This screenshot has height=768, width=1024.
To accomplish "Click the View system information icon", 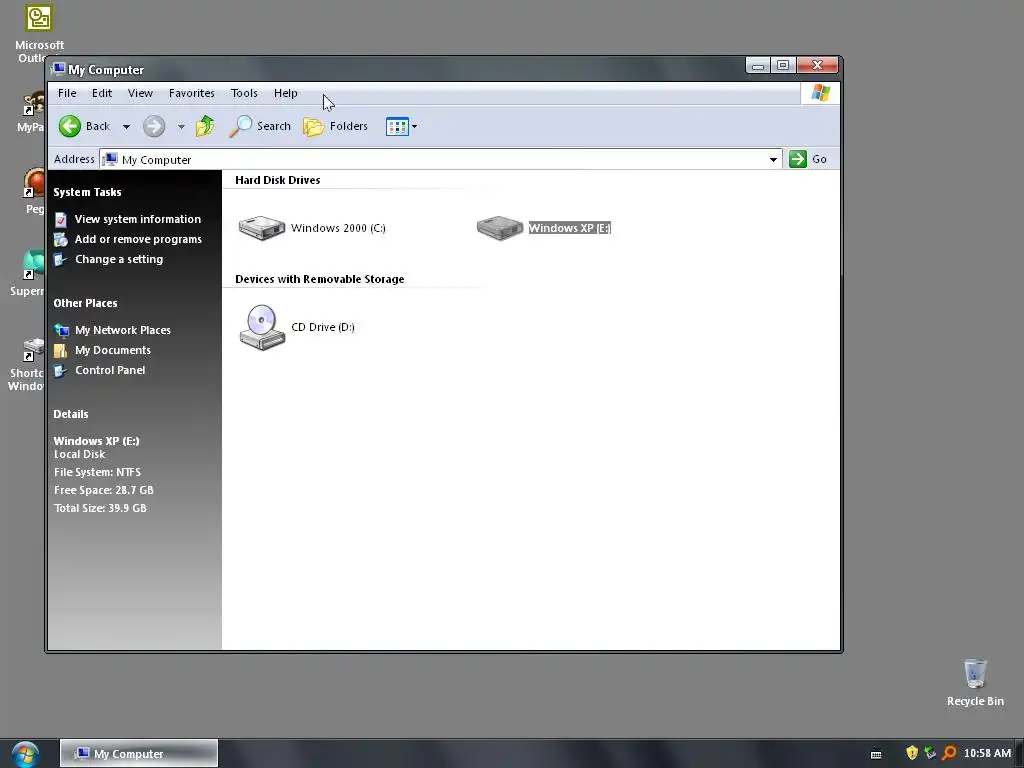I will pos(61,219).
